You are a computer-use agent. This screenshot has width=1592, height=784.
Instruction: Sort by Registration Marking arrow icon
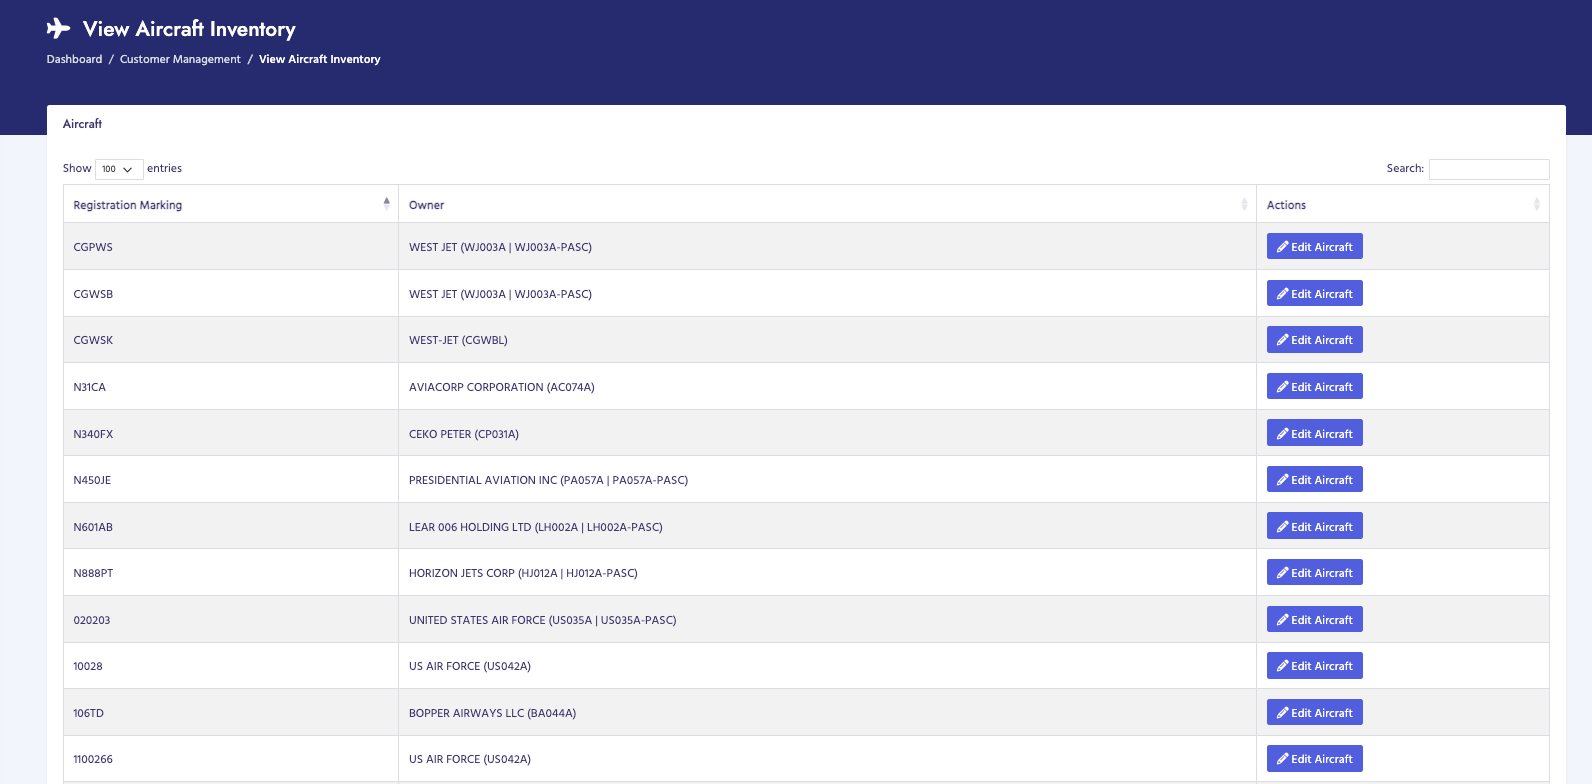tap(386, 204)
